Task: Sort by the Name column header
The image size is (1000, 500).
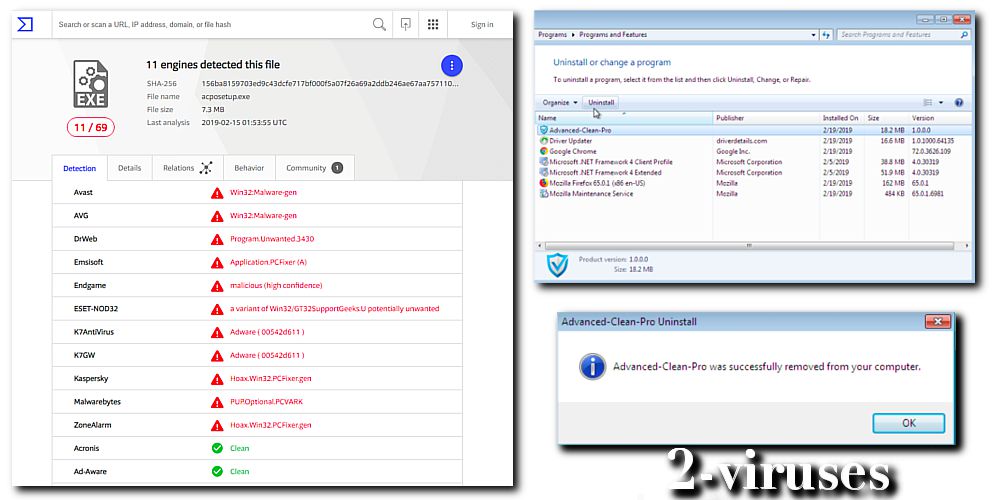Action: pyautogui.click(x=624, y=118)
